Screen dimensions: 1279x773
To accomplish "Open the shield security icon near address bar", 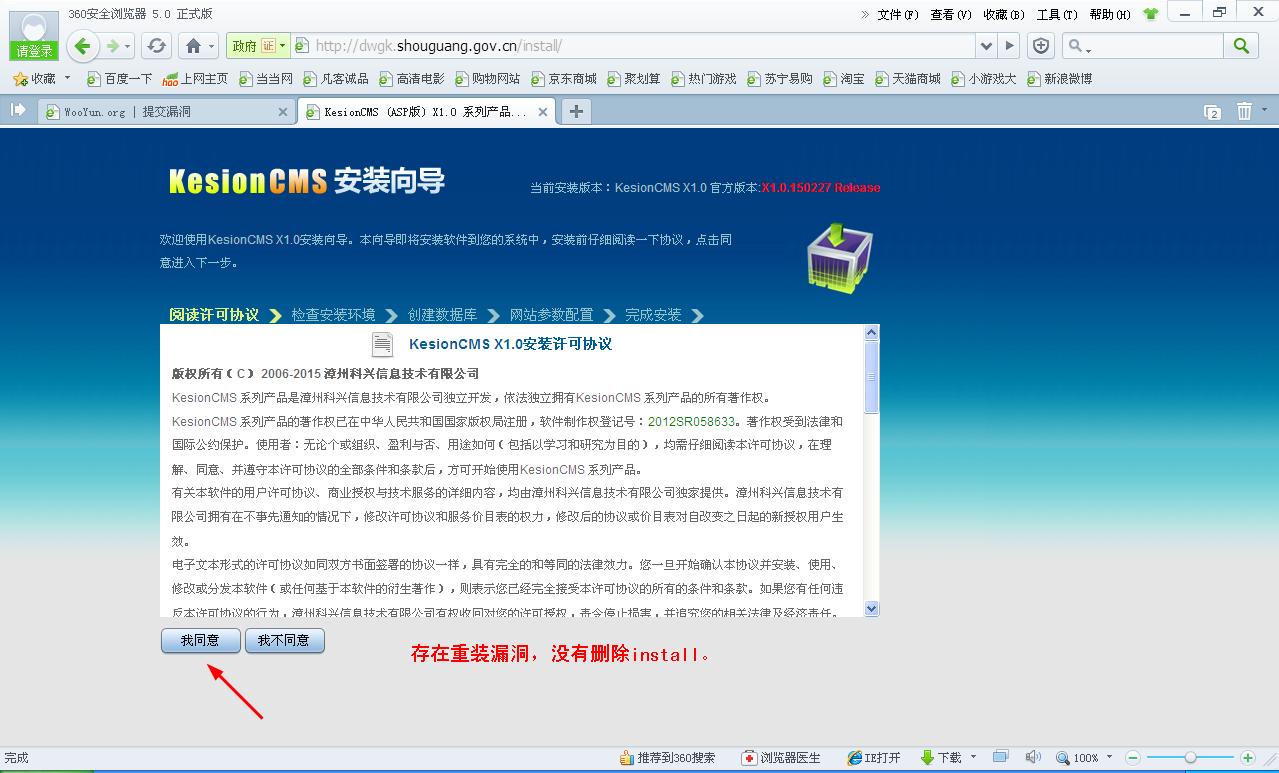I will tap(1041, 46).
